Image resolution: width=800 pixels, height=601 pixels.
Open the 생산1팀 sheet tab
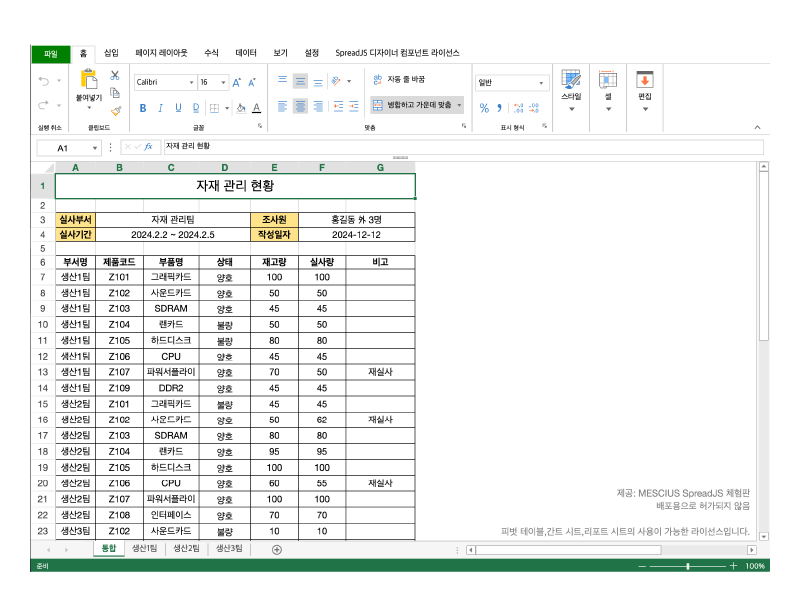[x=144, y=548]
